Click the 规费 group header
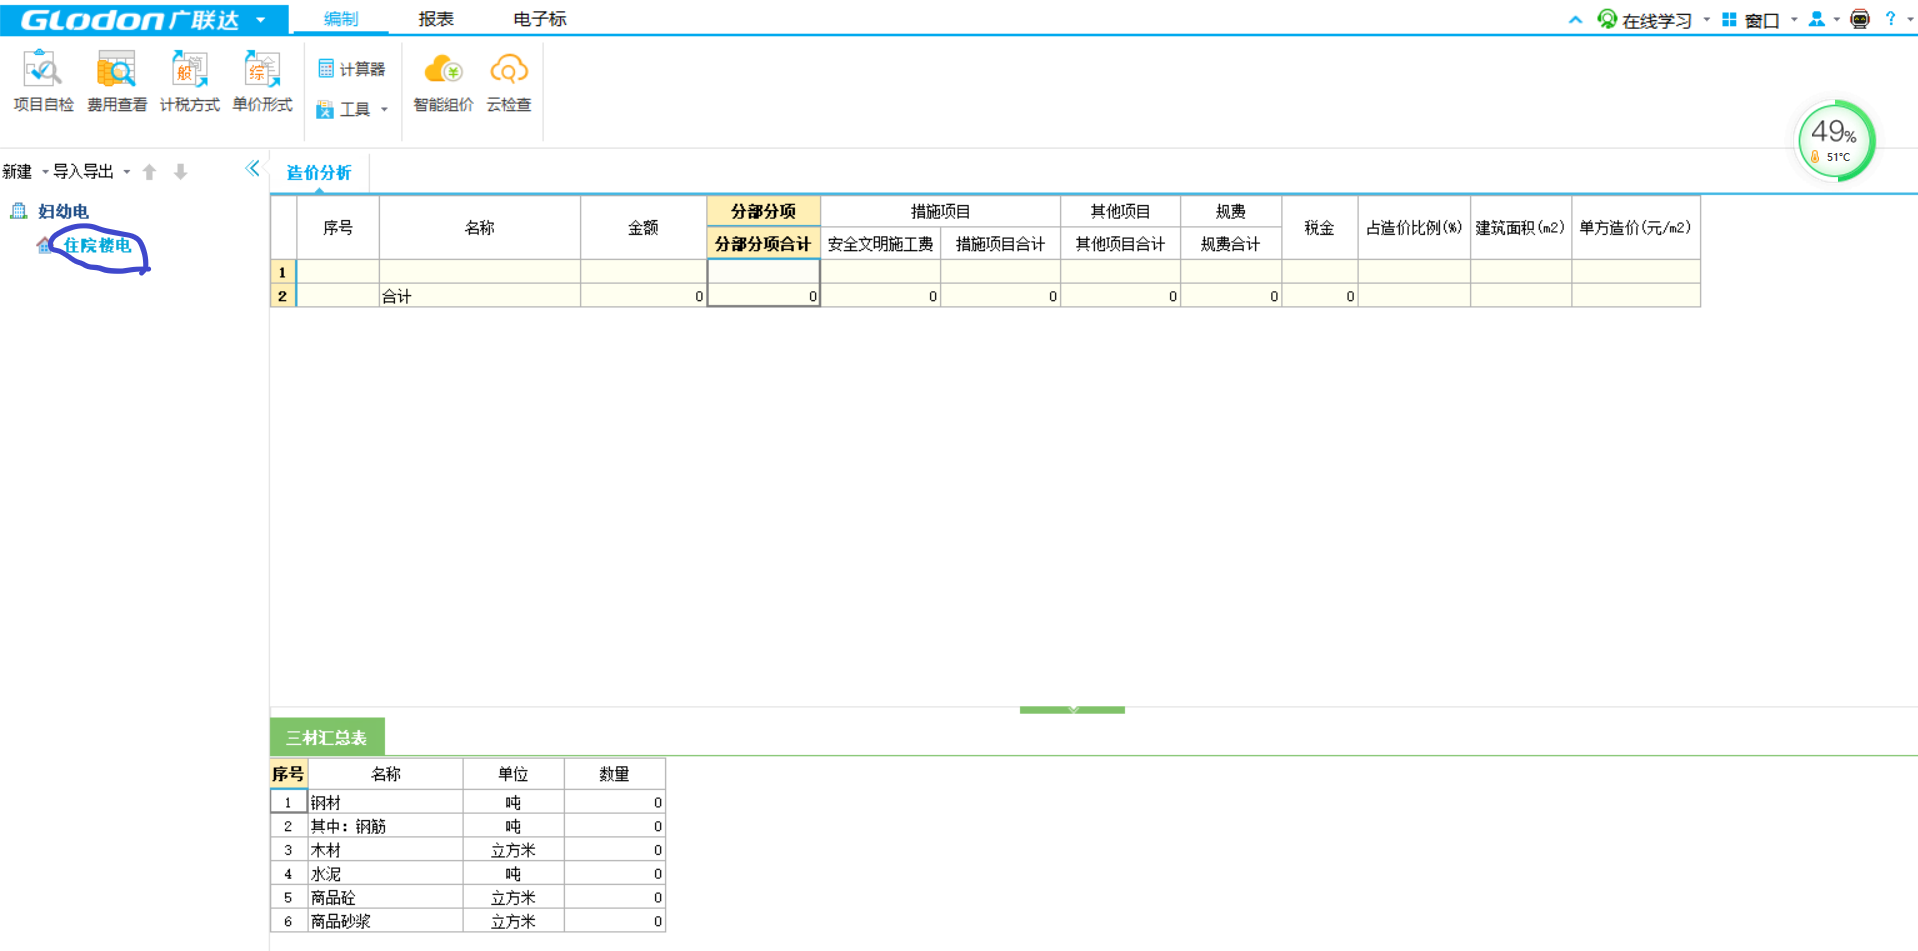The image size is (1918, 951). tap(1230, 211)
